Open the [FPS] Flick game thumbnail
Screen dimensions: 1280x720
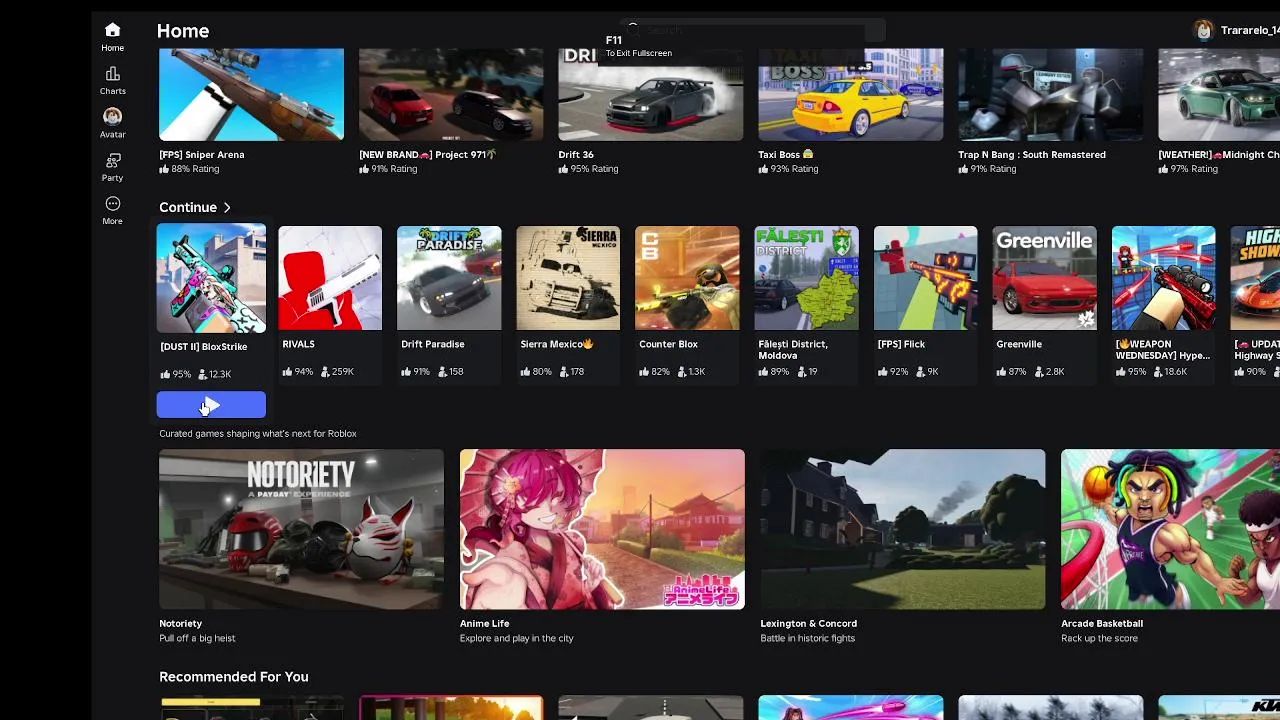tap(925, 278)
